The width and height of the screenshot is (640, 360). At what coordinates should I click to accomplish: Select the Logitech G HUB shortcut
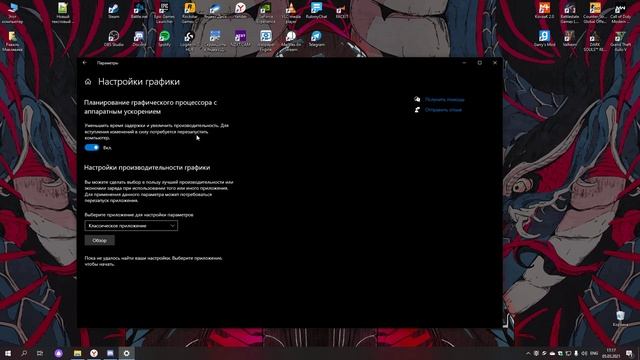(189, 41)
